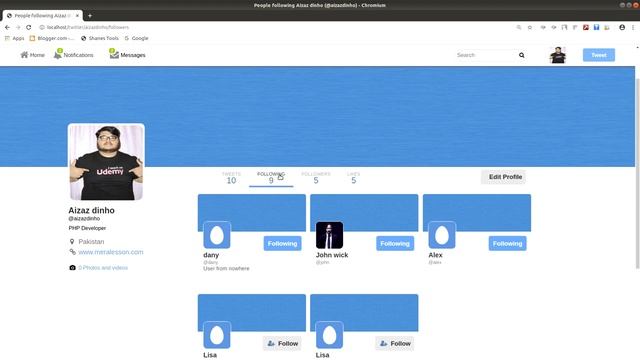Open the www.meralesson.com link
Image resolution: width=640 pixels, height=360 pixels.
tap(111, 252)
